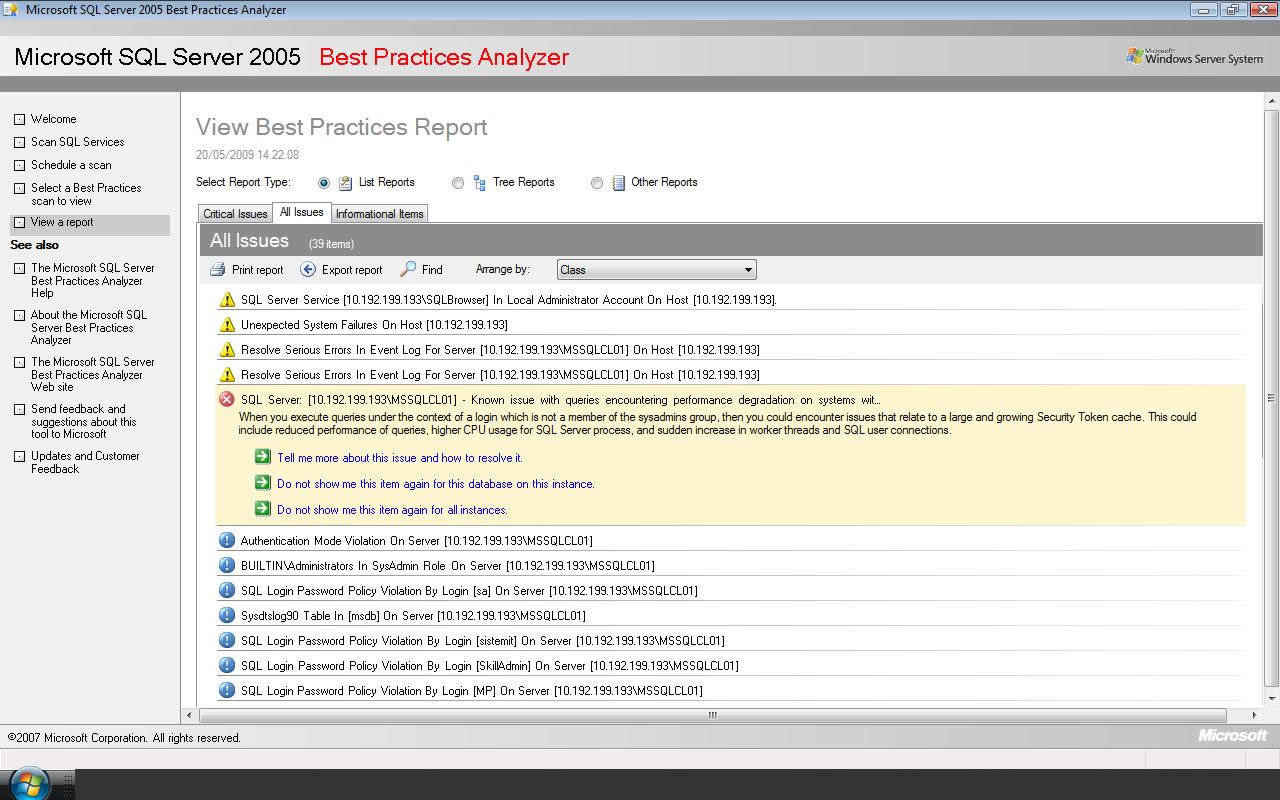The image size is (1280, 800).
Task: Click the vertical scrollbar of report pane
Action: (1272, 397)
